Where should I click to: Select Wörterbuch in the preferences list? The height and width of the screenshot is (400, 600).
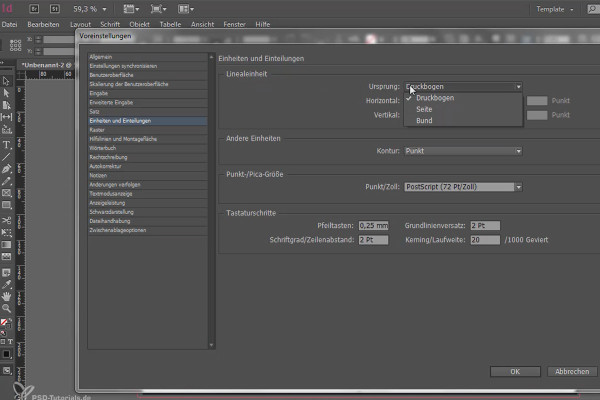[x=148, y=148]
